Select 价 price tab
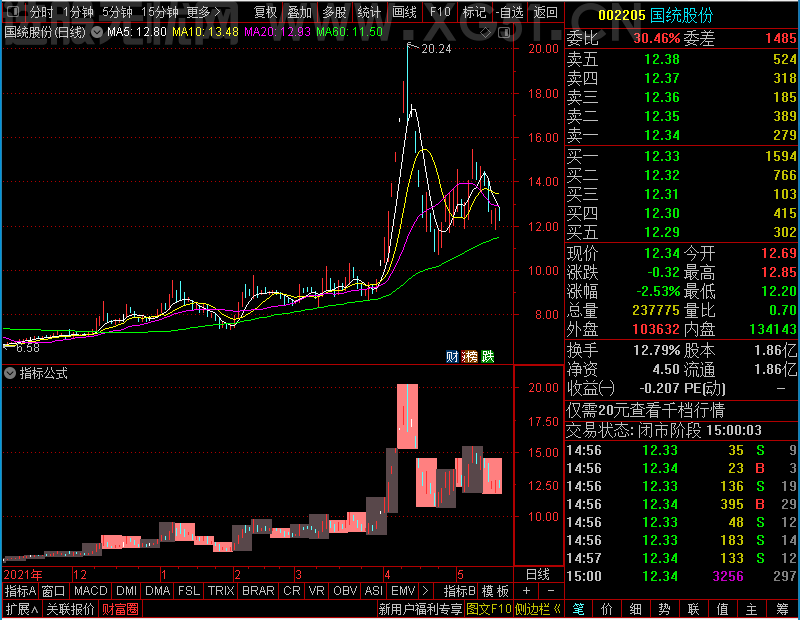Image resolution: width=800 pixels, height=620 pixels. tap(607, 609)
